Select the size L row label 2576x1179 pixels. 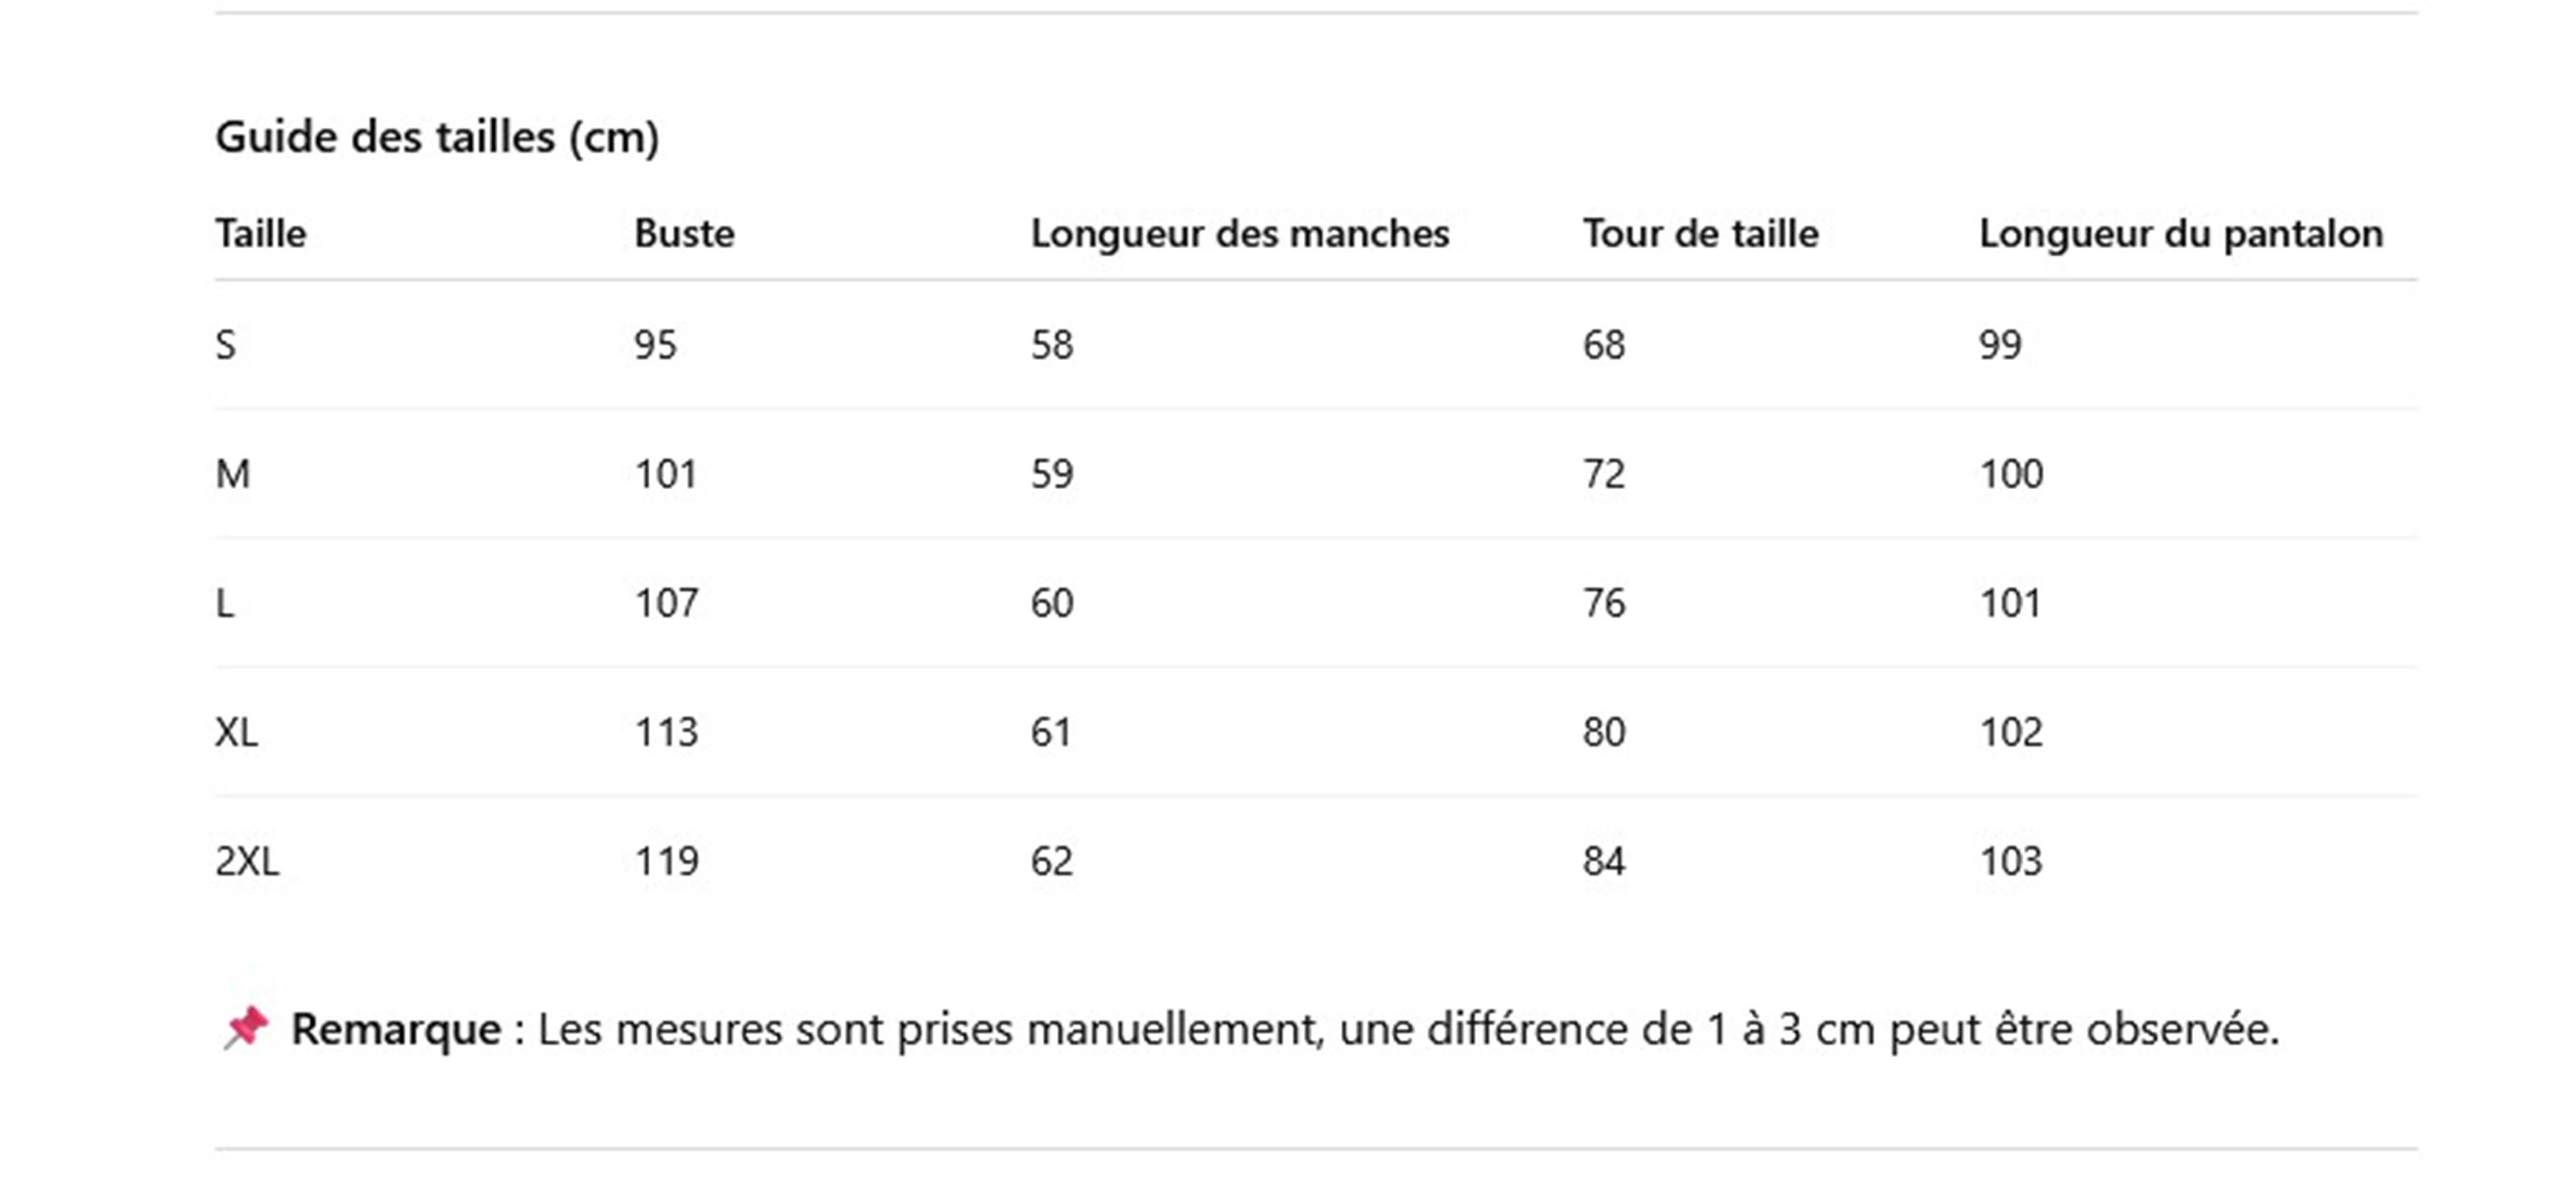tap(225, 604)
